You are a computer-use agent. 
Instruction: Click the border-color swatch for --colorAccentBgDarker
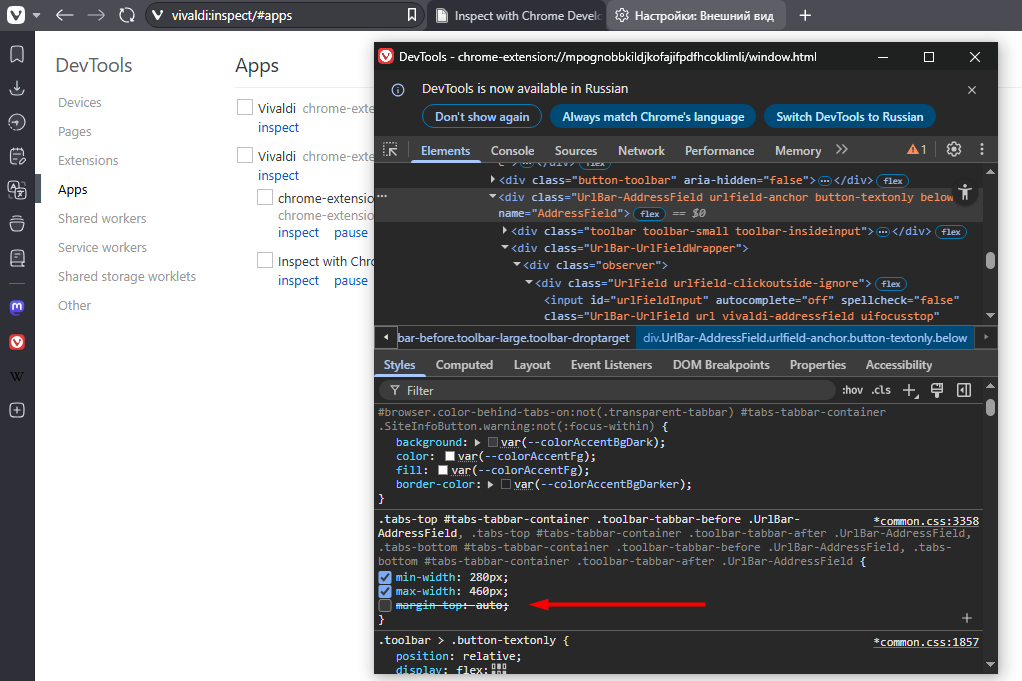(506, 485)
